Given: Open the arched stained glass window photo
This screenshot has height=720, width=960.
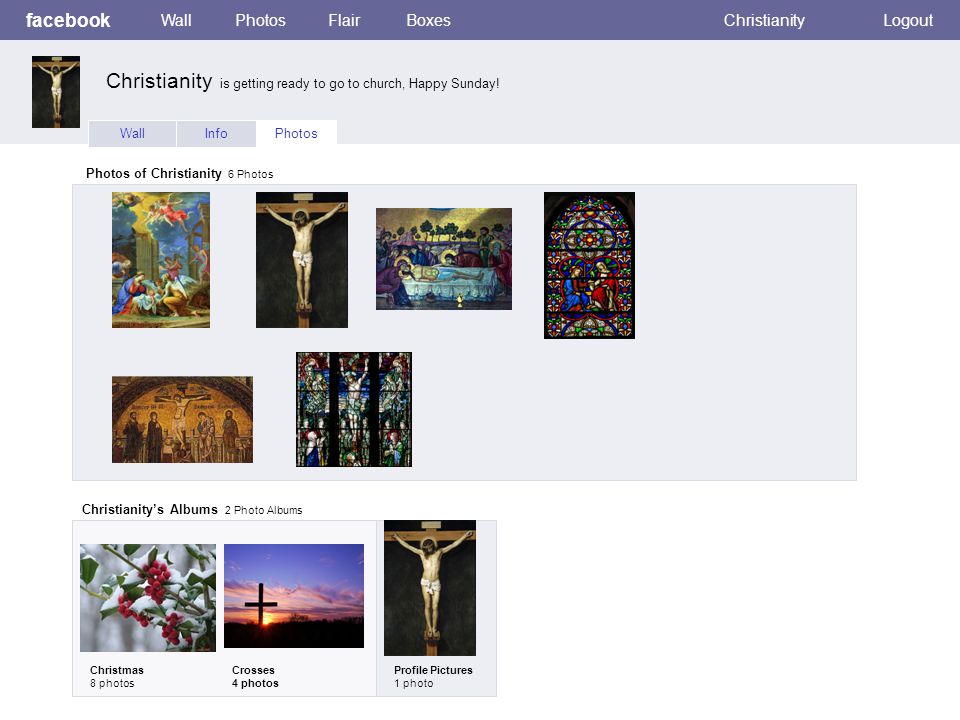Looking at the screenshot, I should click(x=590, y=265).
